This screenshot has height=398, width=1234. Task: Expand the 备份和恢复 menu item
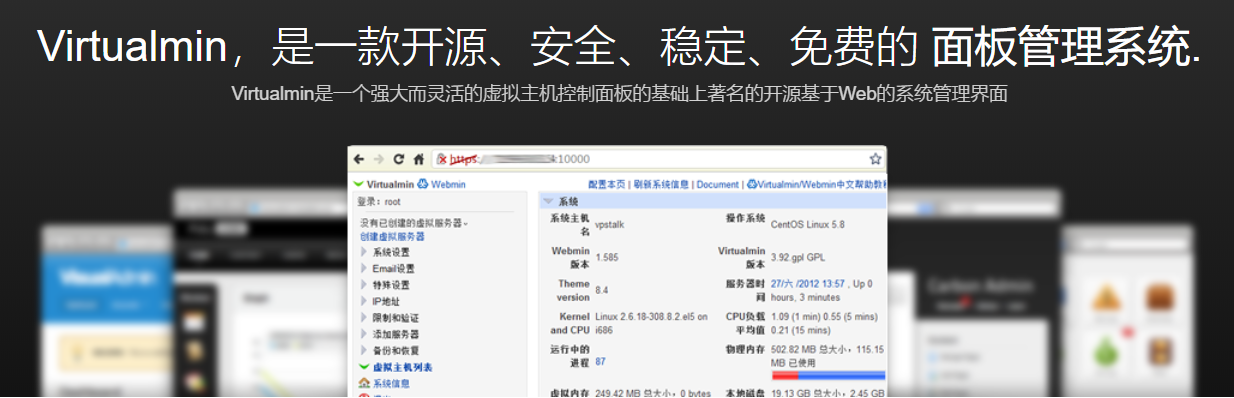[389, 350]
